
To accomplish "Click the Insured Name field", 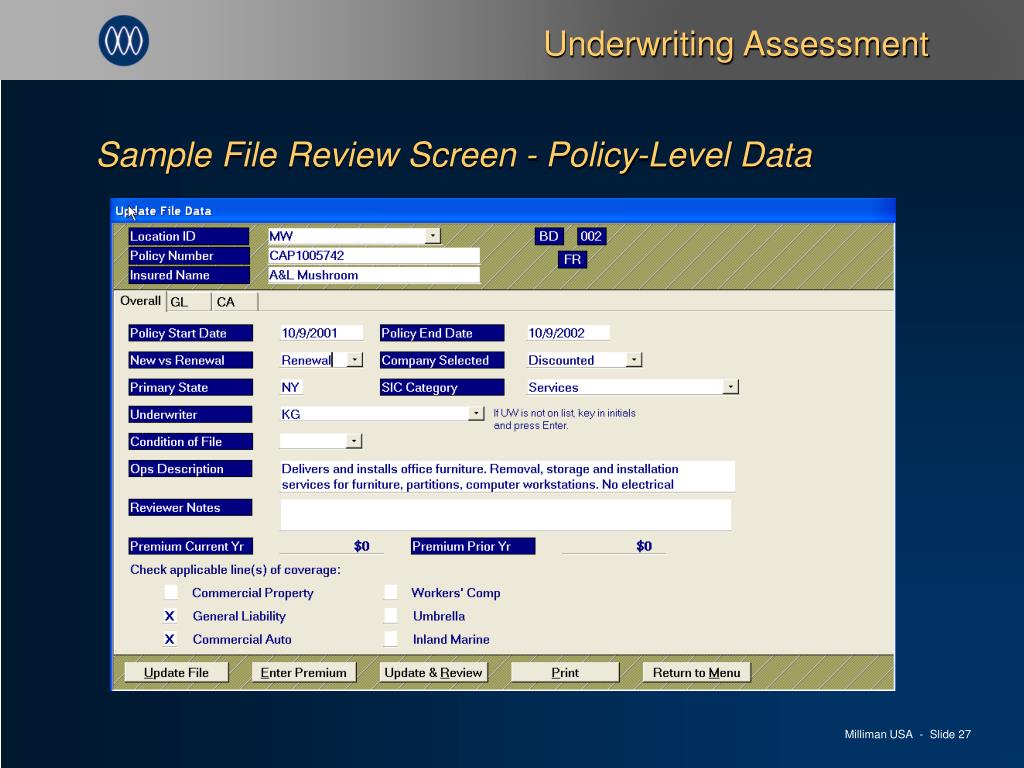I will (374, 275).
